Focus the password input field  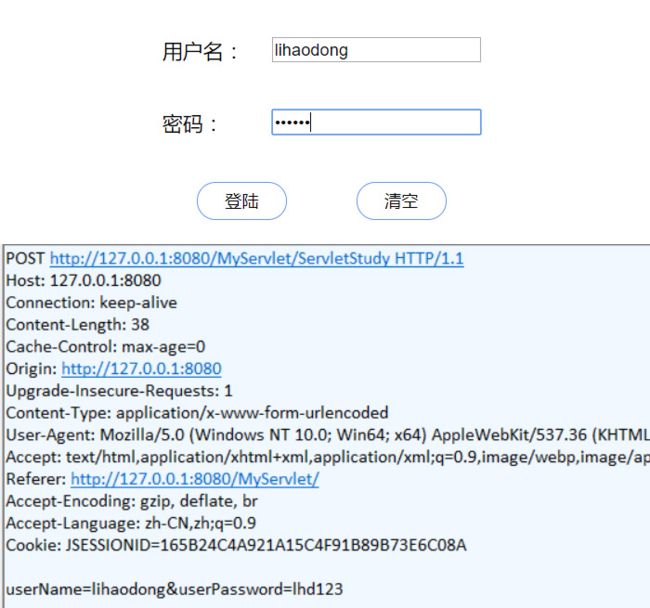click(376, 122)
